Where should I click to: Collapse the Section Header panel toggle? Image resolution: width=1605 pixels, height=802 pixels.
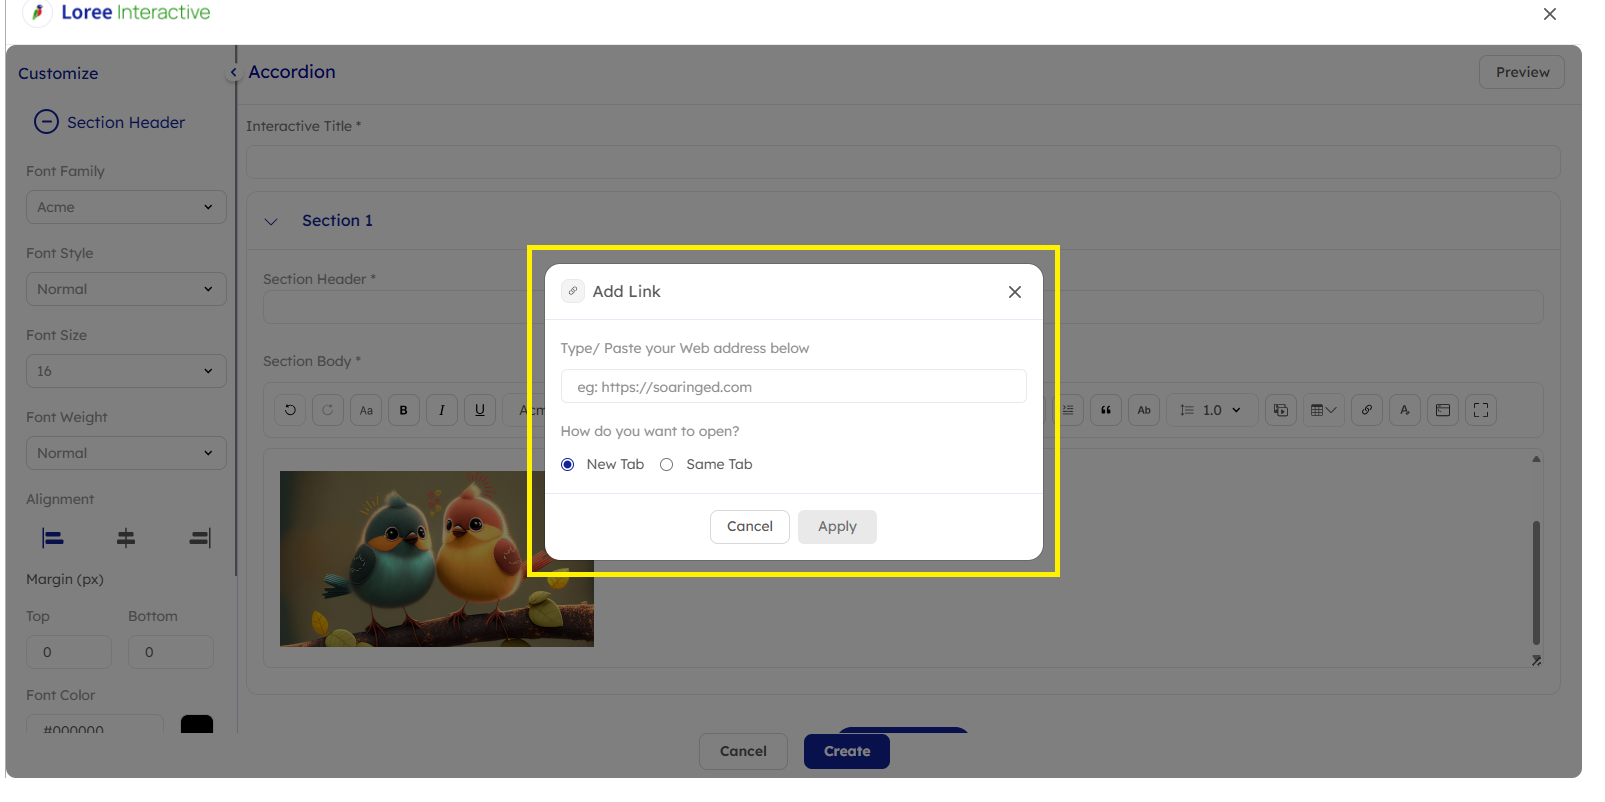coord(46,122)
